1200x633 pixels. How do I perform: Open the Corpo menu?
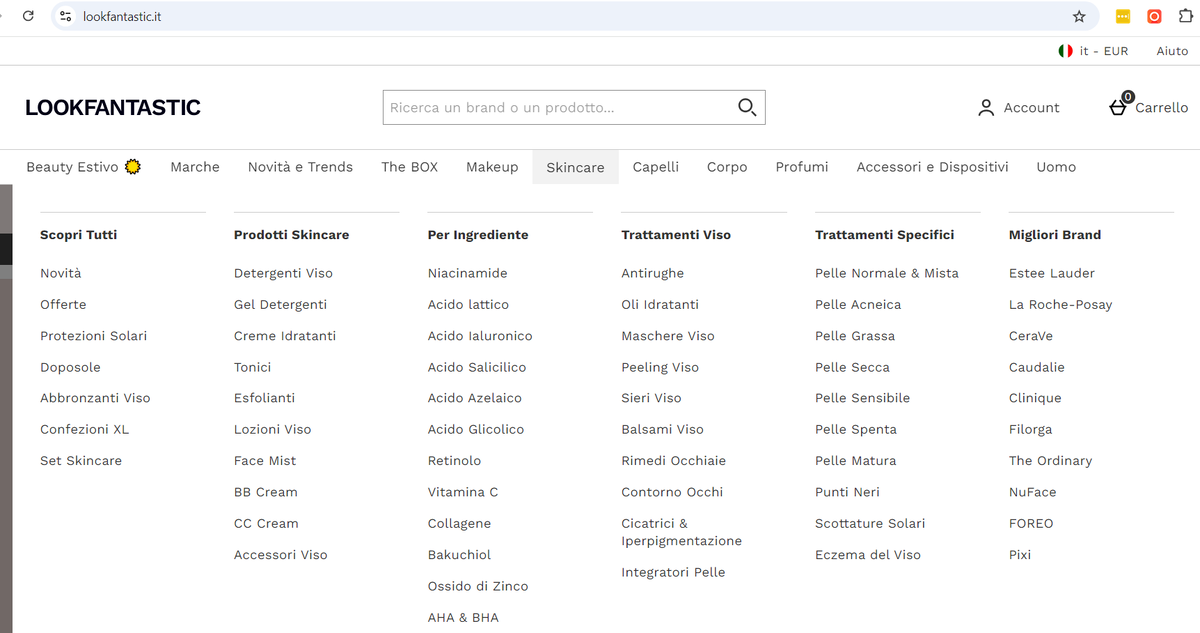point(727,167)
